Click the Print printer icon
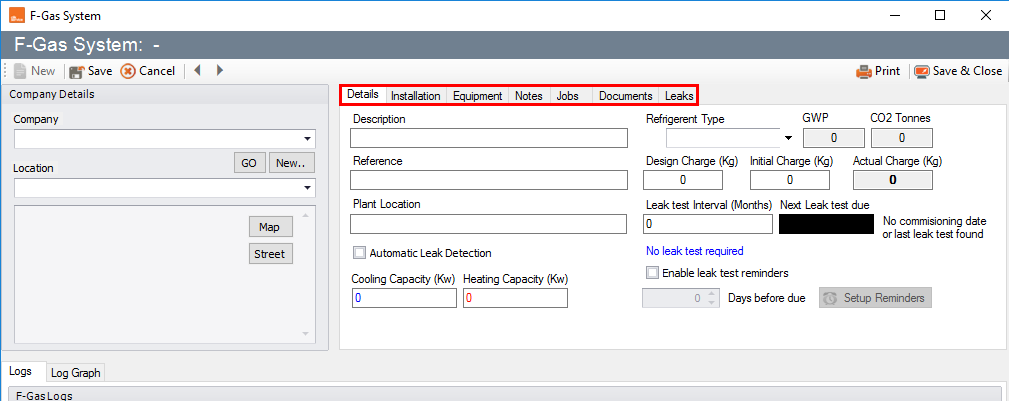Viewport: 1009px width, 401px height. (x=864, y=71)
